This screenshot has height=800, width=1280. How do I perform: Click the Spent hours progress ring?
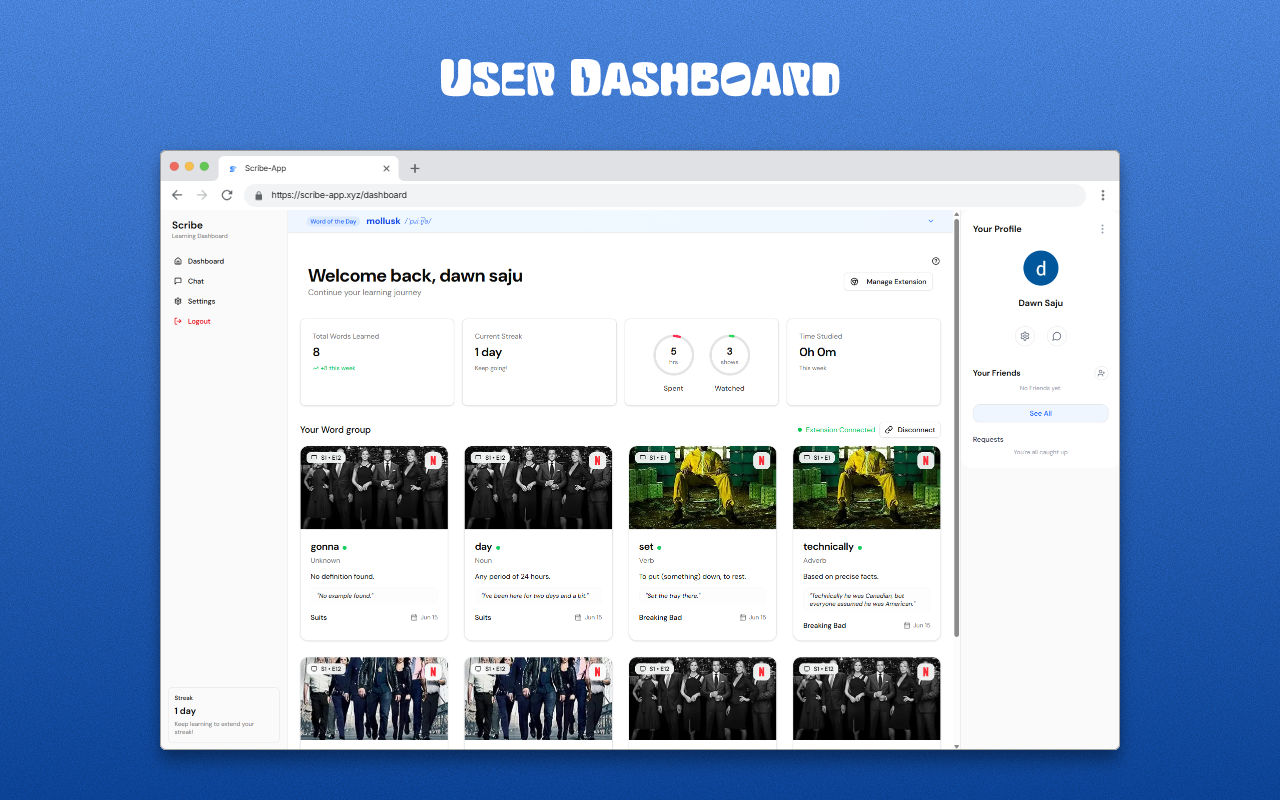pyautogui.click(x=673, y=355)
